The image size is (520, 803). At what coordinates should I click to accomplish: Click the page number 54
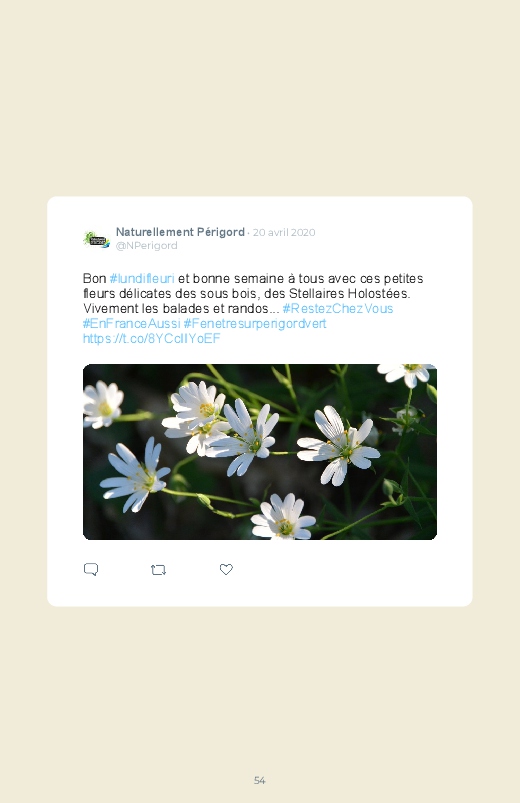click(x=260, y=780)
